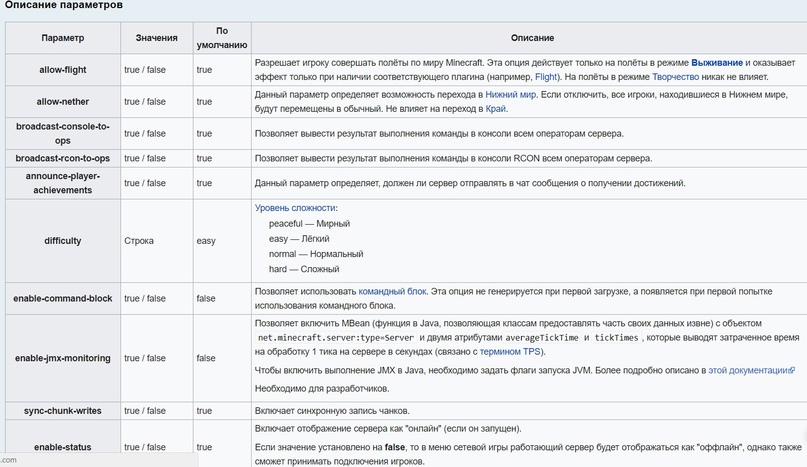Select the sync-chunk-writes parameter name
Viewport: 807px width, 467px height.
(63, 411)
